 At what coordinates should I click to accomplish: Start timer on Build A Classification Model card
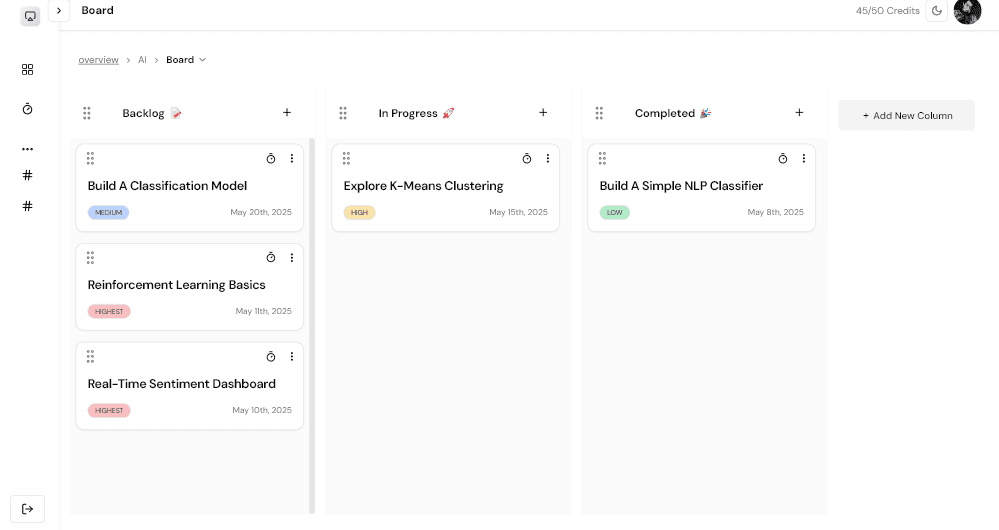[271, 159]
